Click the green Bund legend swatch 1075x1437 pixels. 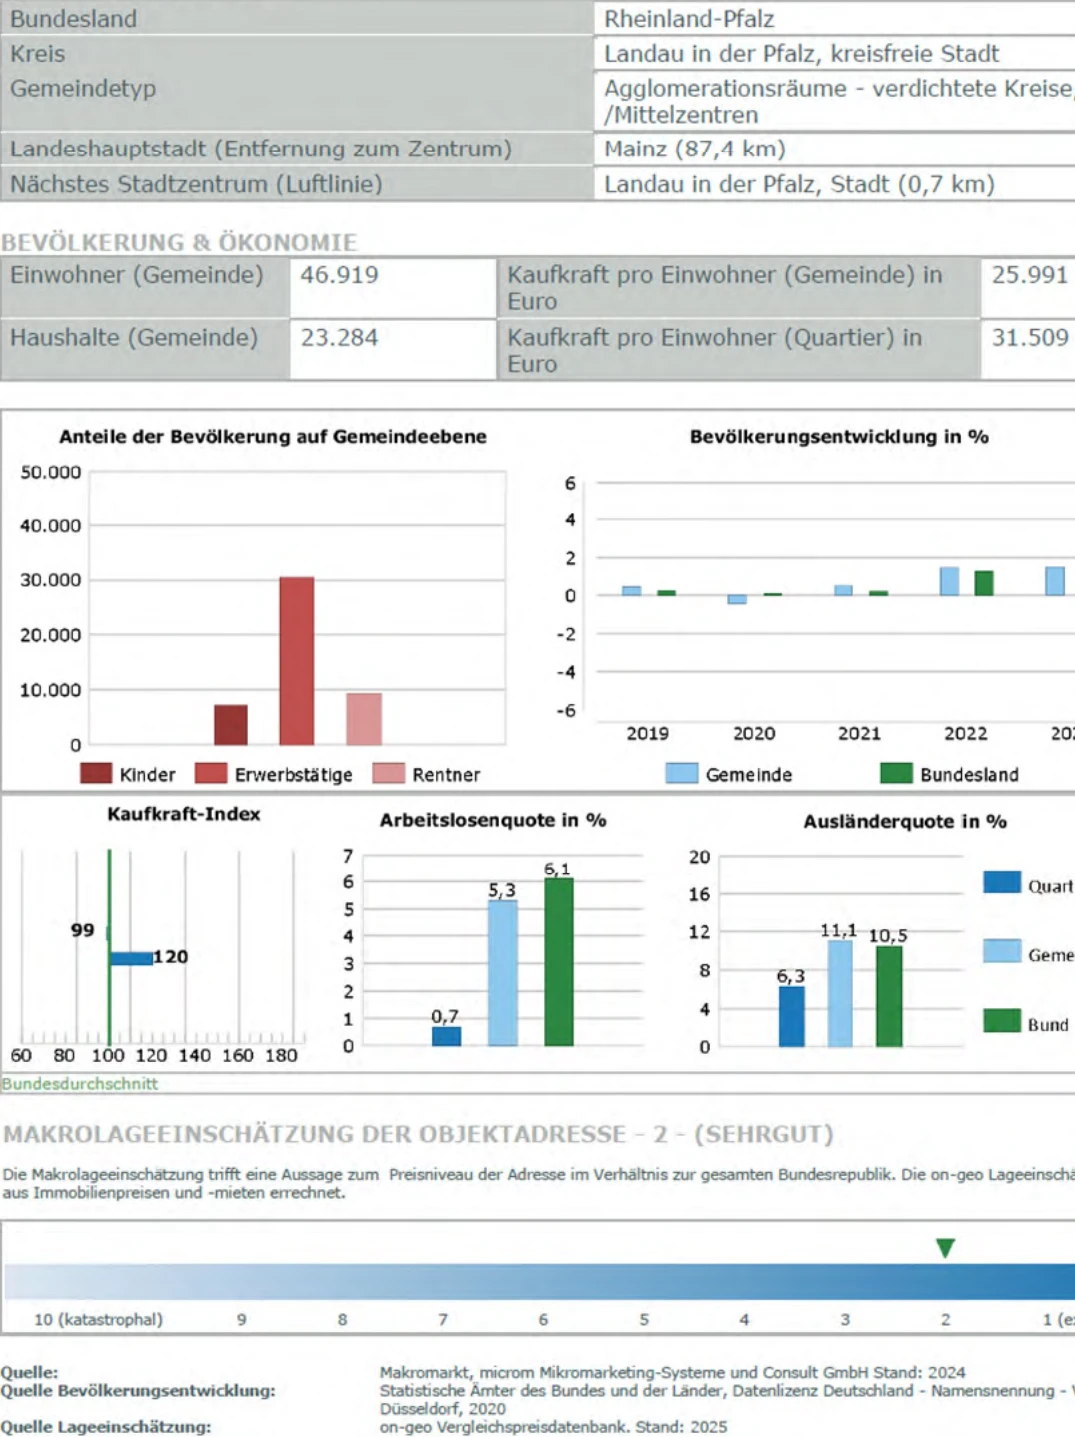[1002, 1020]
